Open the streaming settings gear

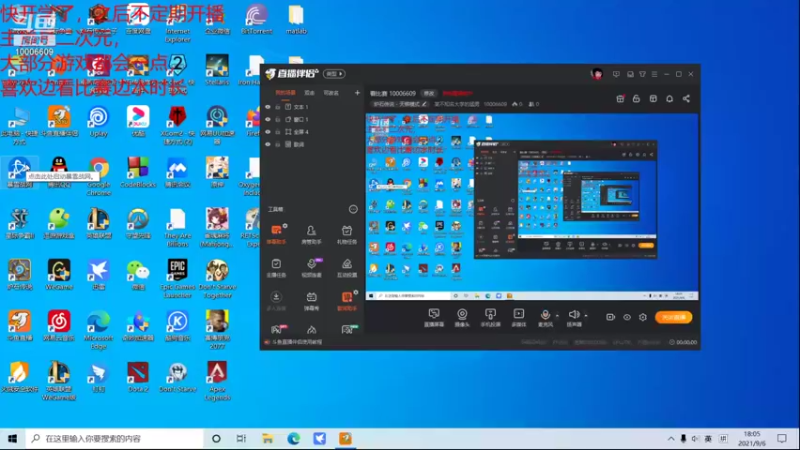643,317
